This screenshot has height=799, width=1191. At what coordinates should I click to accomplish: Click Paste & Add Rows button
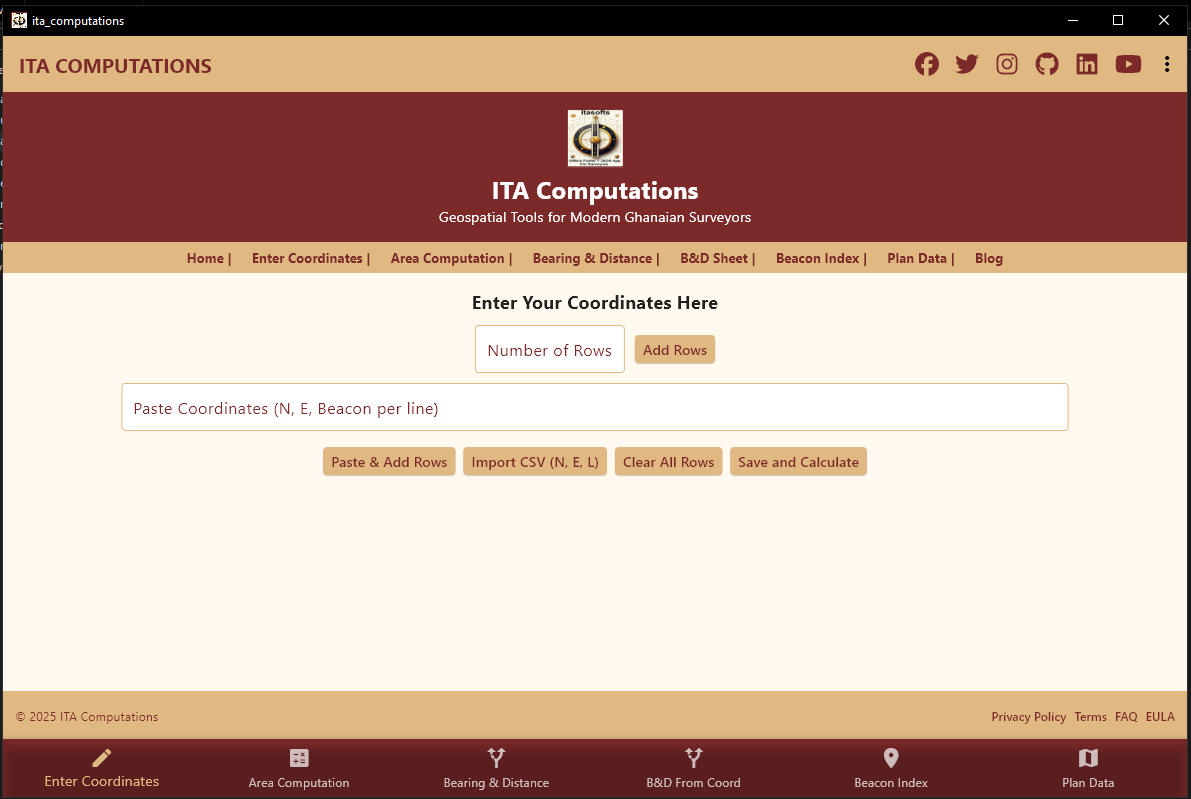pyautogui.click(x=389, y=462)
